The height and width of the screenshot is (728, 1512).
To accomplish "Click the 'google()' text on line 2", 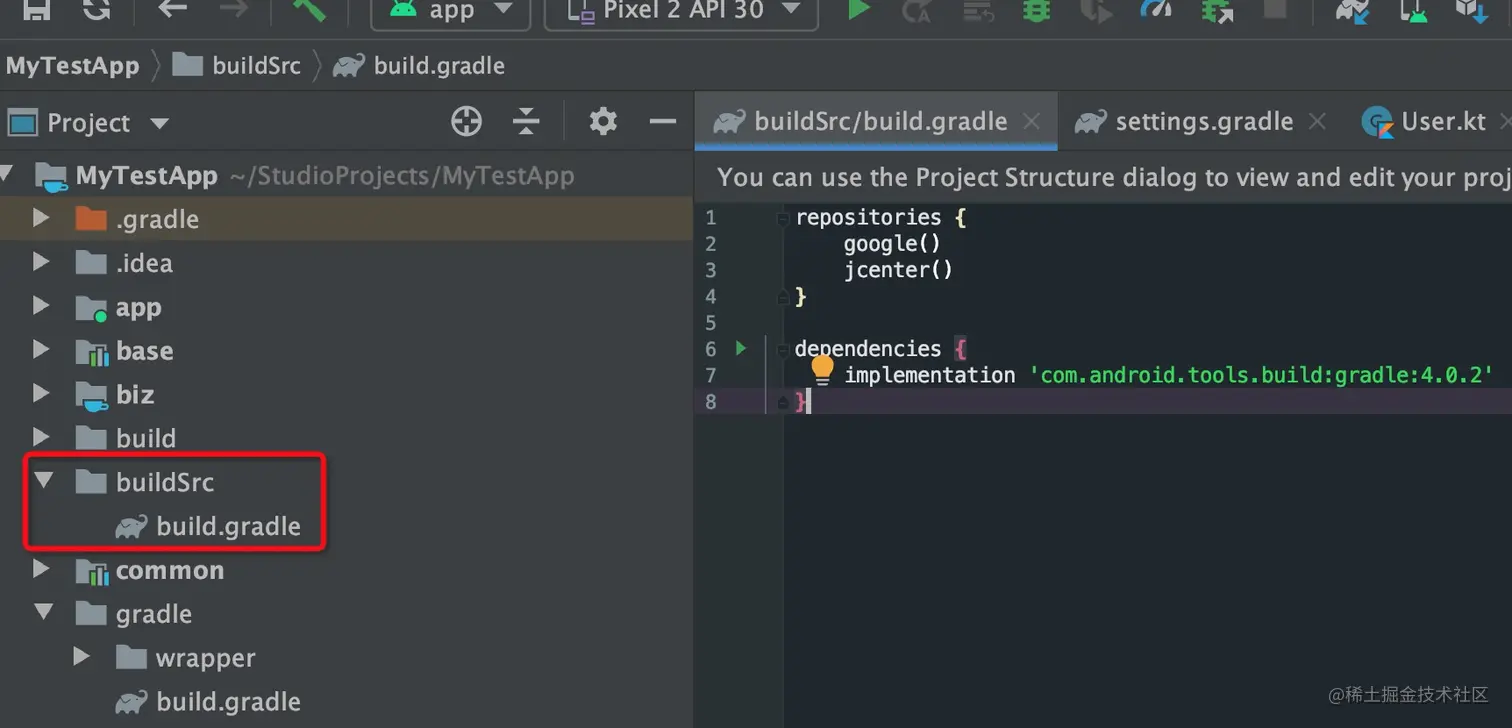I will [892, 243].
